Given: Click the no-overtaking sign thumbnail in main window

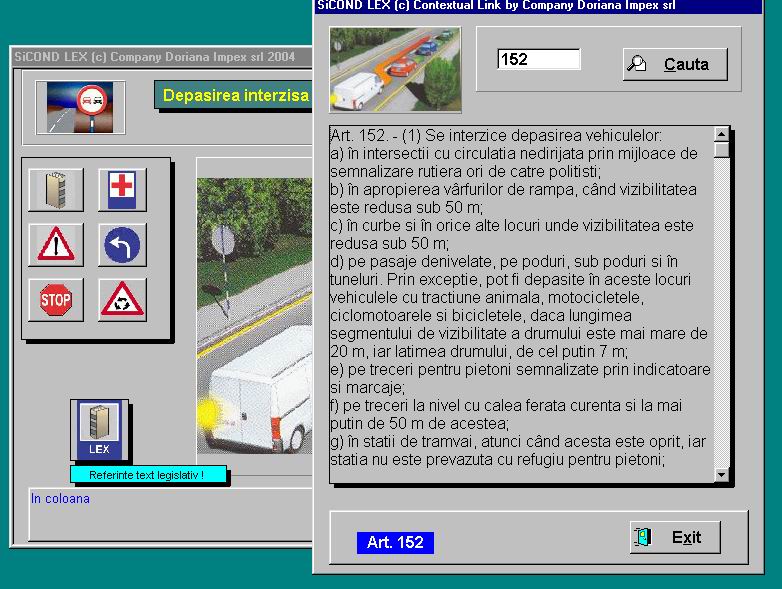Looking at the screenshot, I should [80, 108].
